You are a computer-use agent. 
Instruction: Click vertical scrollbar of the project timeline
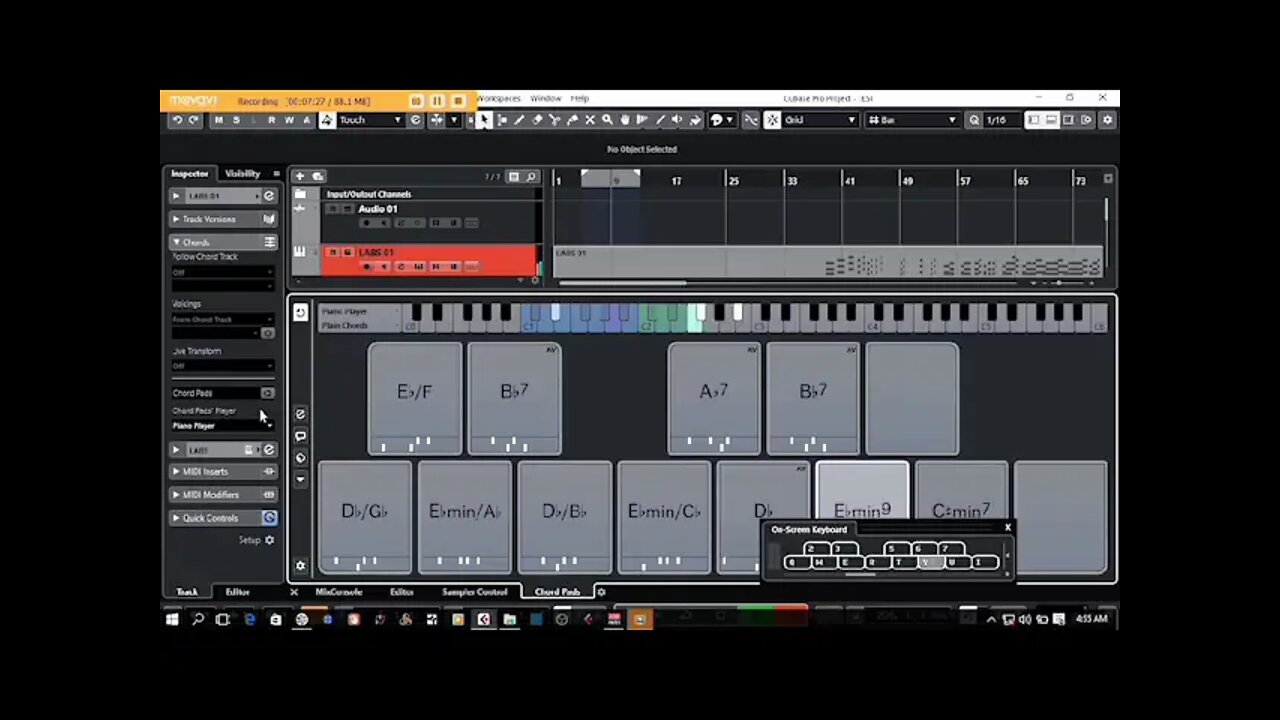(x=1106, y=210)
